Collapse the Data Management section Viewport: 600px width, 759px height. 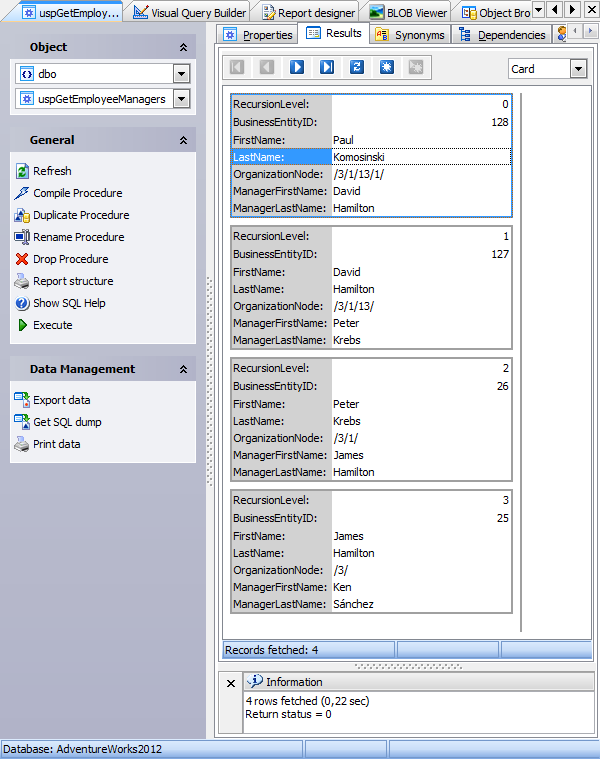[x=183, y=370]
